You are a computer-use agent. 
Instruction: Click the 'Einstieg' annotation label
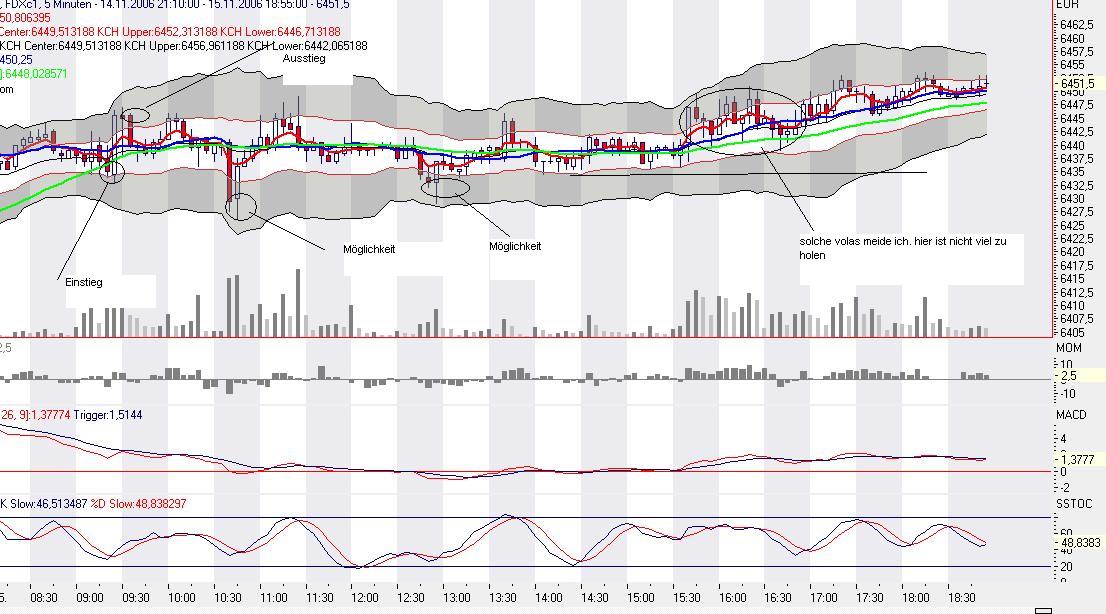click(x=84, y=282)
